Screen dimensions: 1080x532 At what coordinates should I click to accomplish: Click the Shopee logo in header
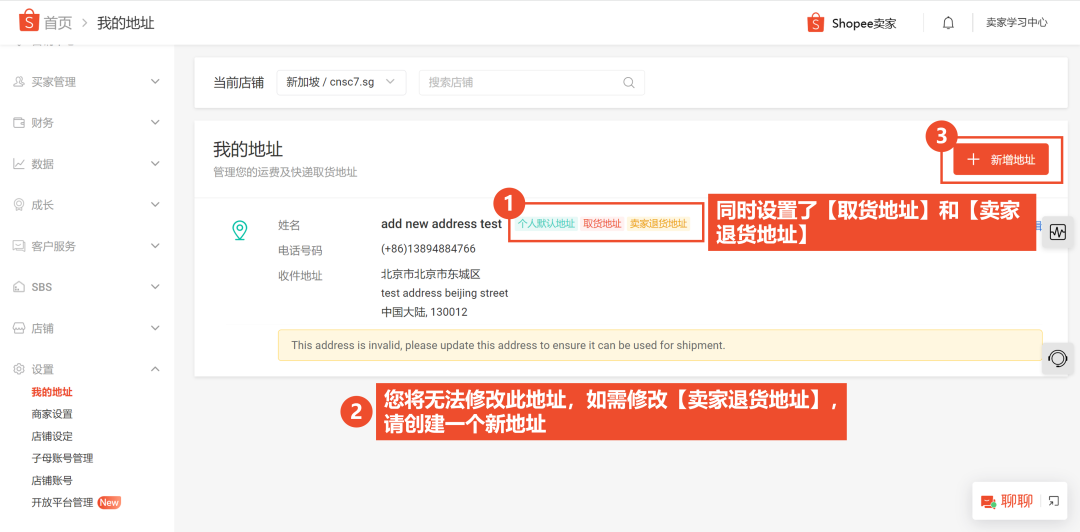(x=28, y=21)
